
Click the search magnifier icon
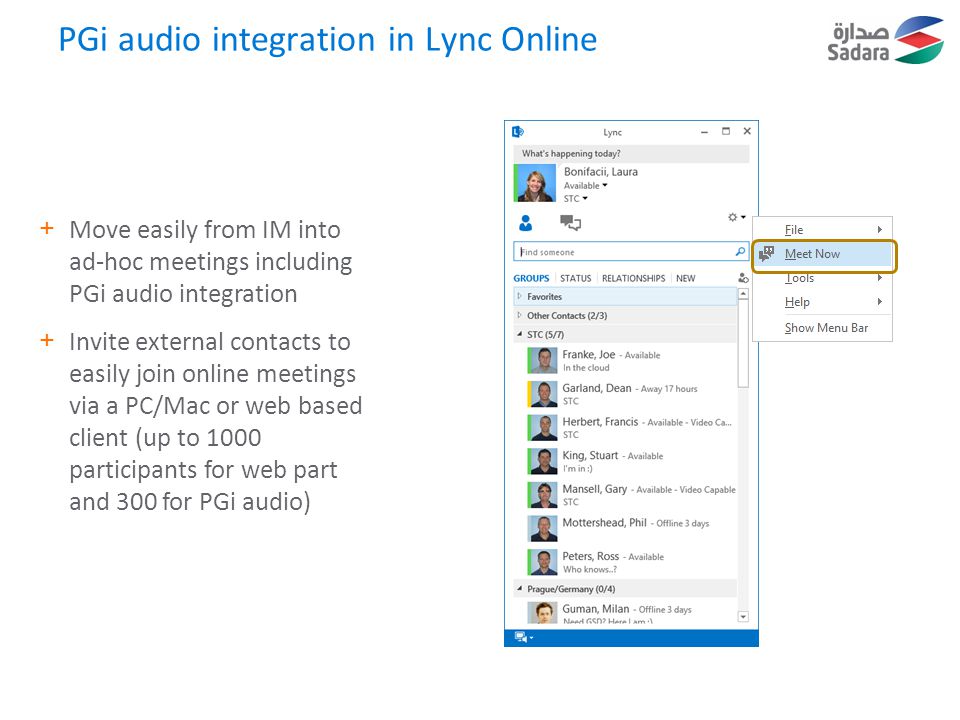[740, 252]
